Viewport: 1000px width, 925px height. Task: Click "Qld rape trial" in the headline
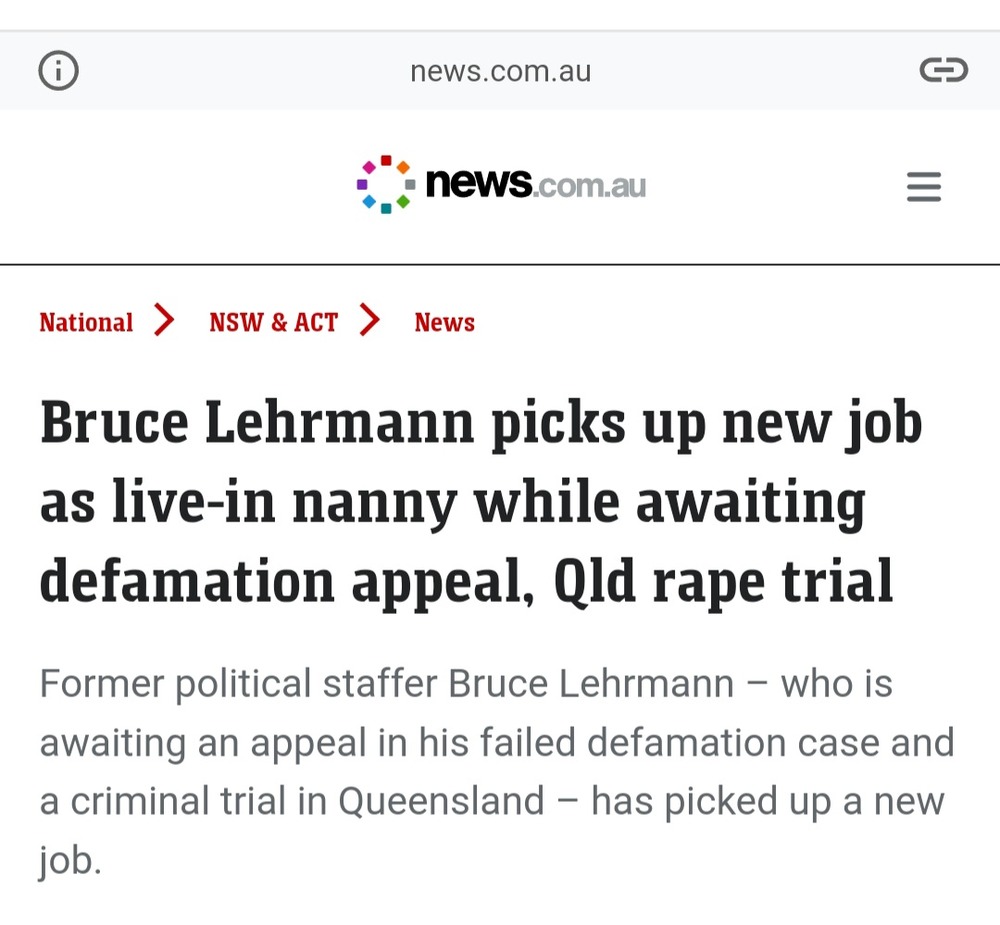pos(723,581)
